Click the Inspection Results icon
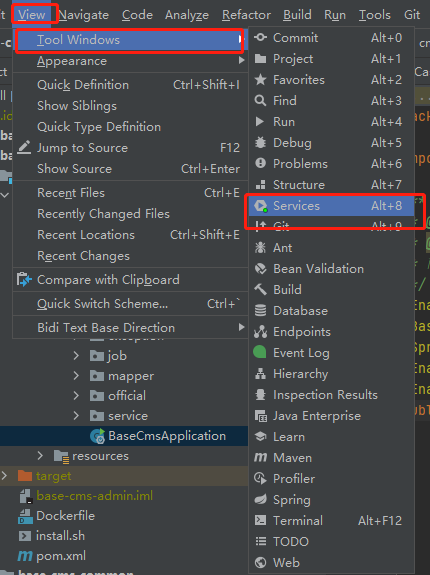The width and height of the screenshot is (430, 575). 260,395
